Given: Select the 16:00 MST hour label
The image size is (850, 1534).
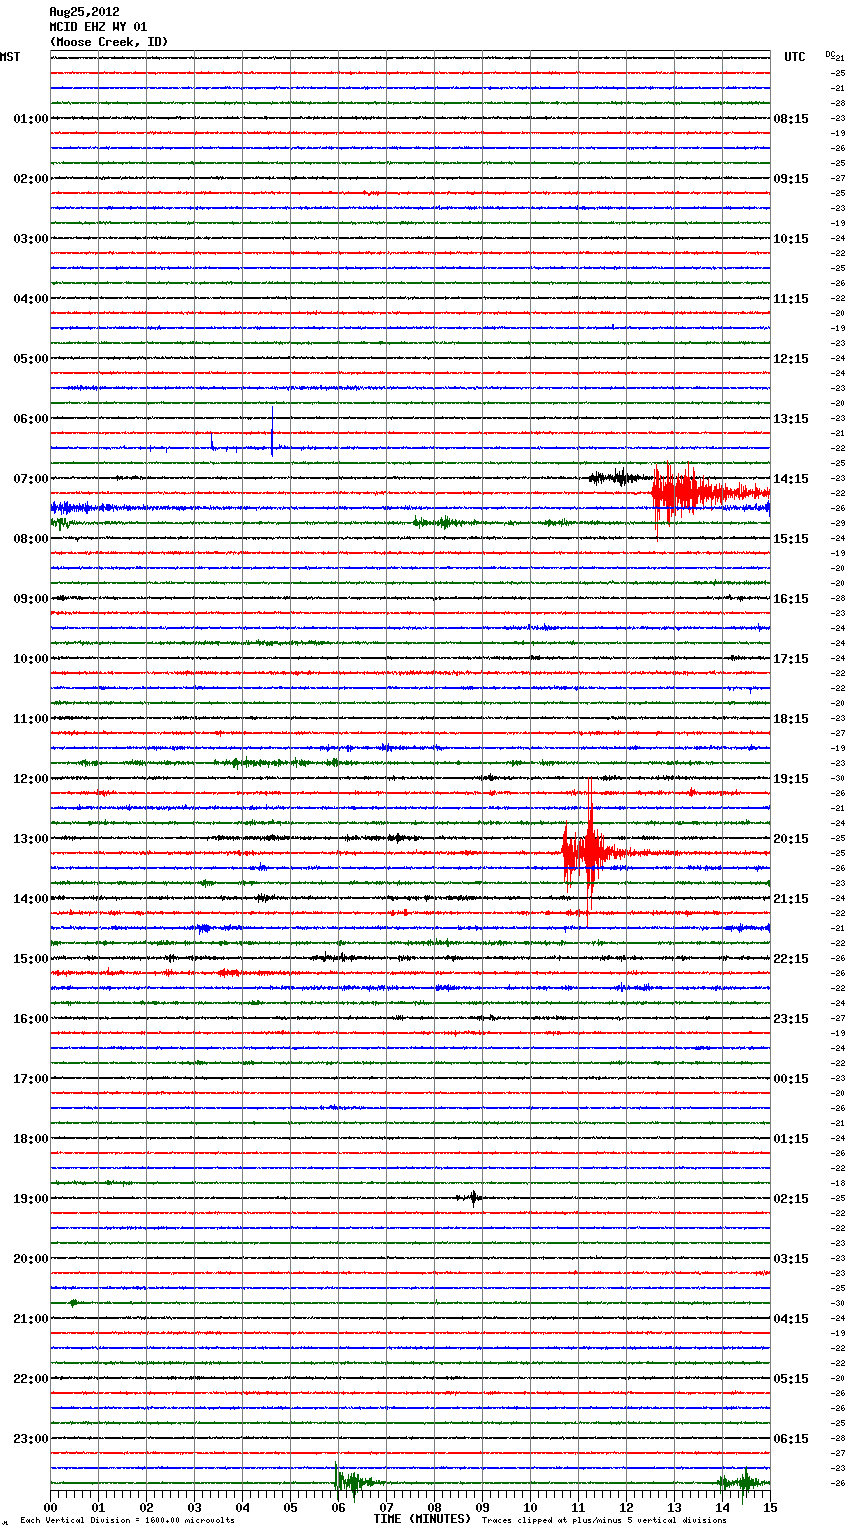Looking at the screenshot, I should pyautogui.click(x=31, y=1019).
